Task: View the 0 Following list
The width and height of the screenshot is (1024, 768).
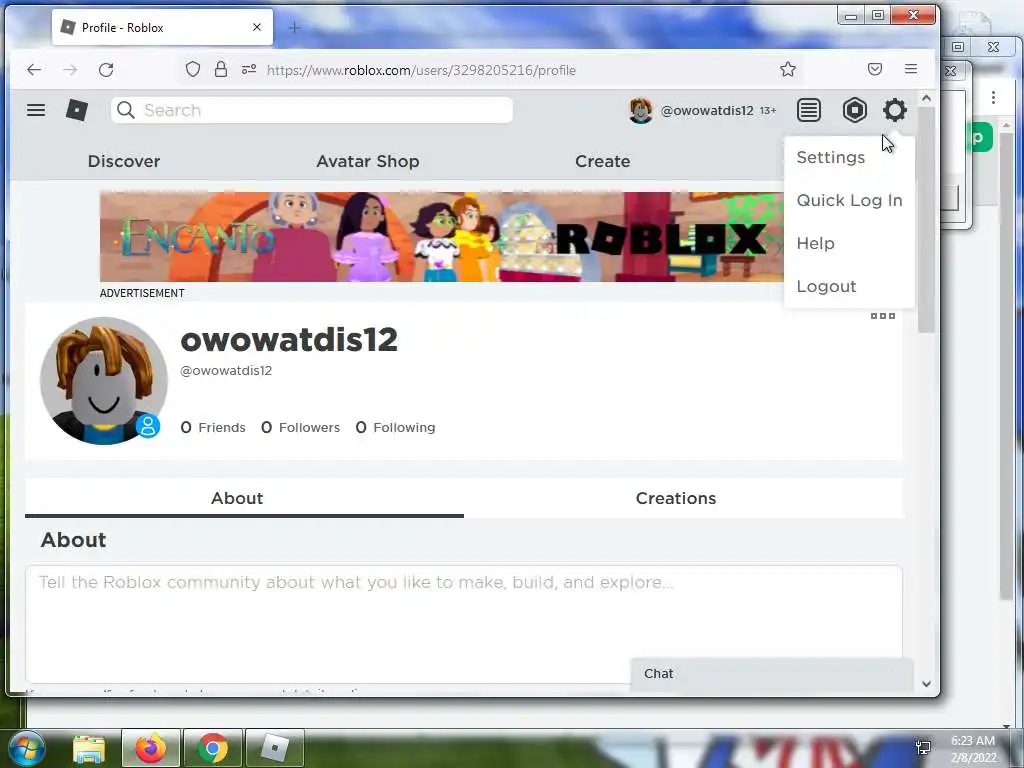Action: pos(395,427)
